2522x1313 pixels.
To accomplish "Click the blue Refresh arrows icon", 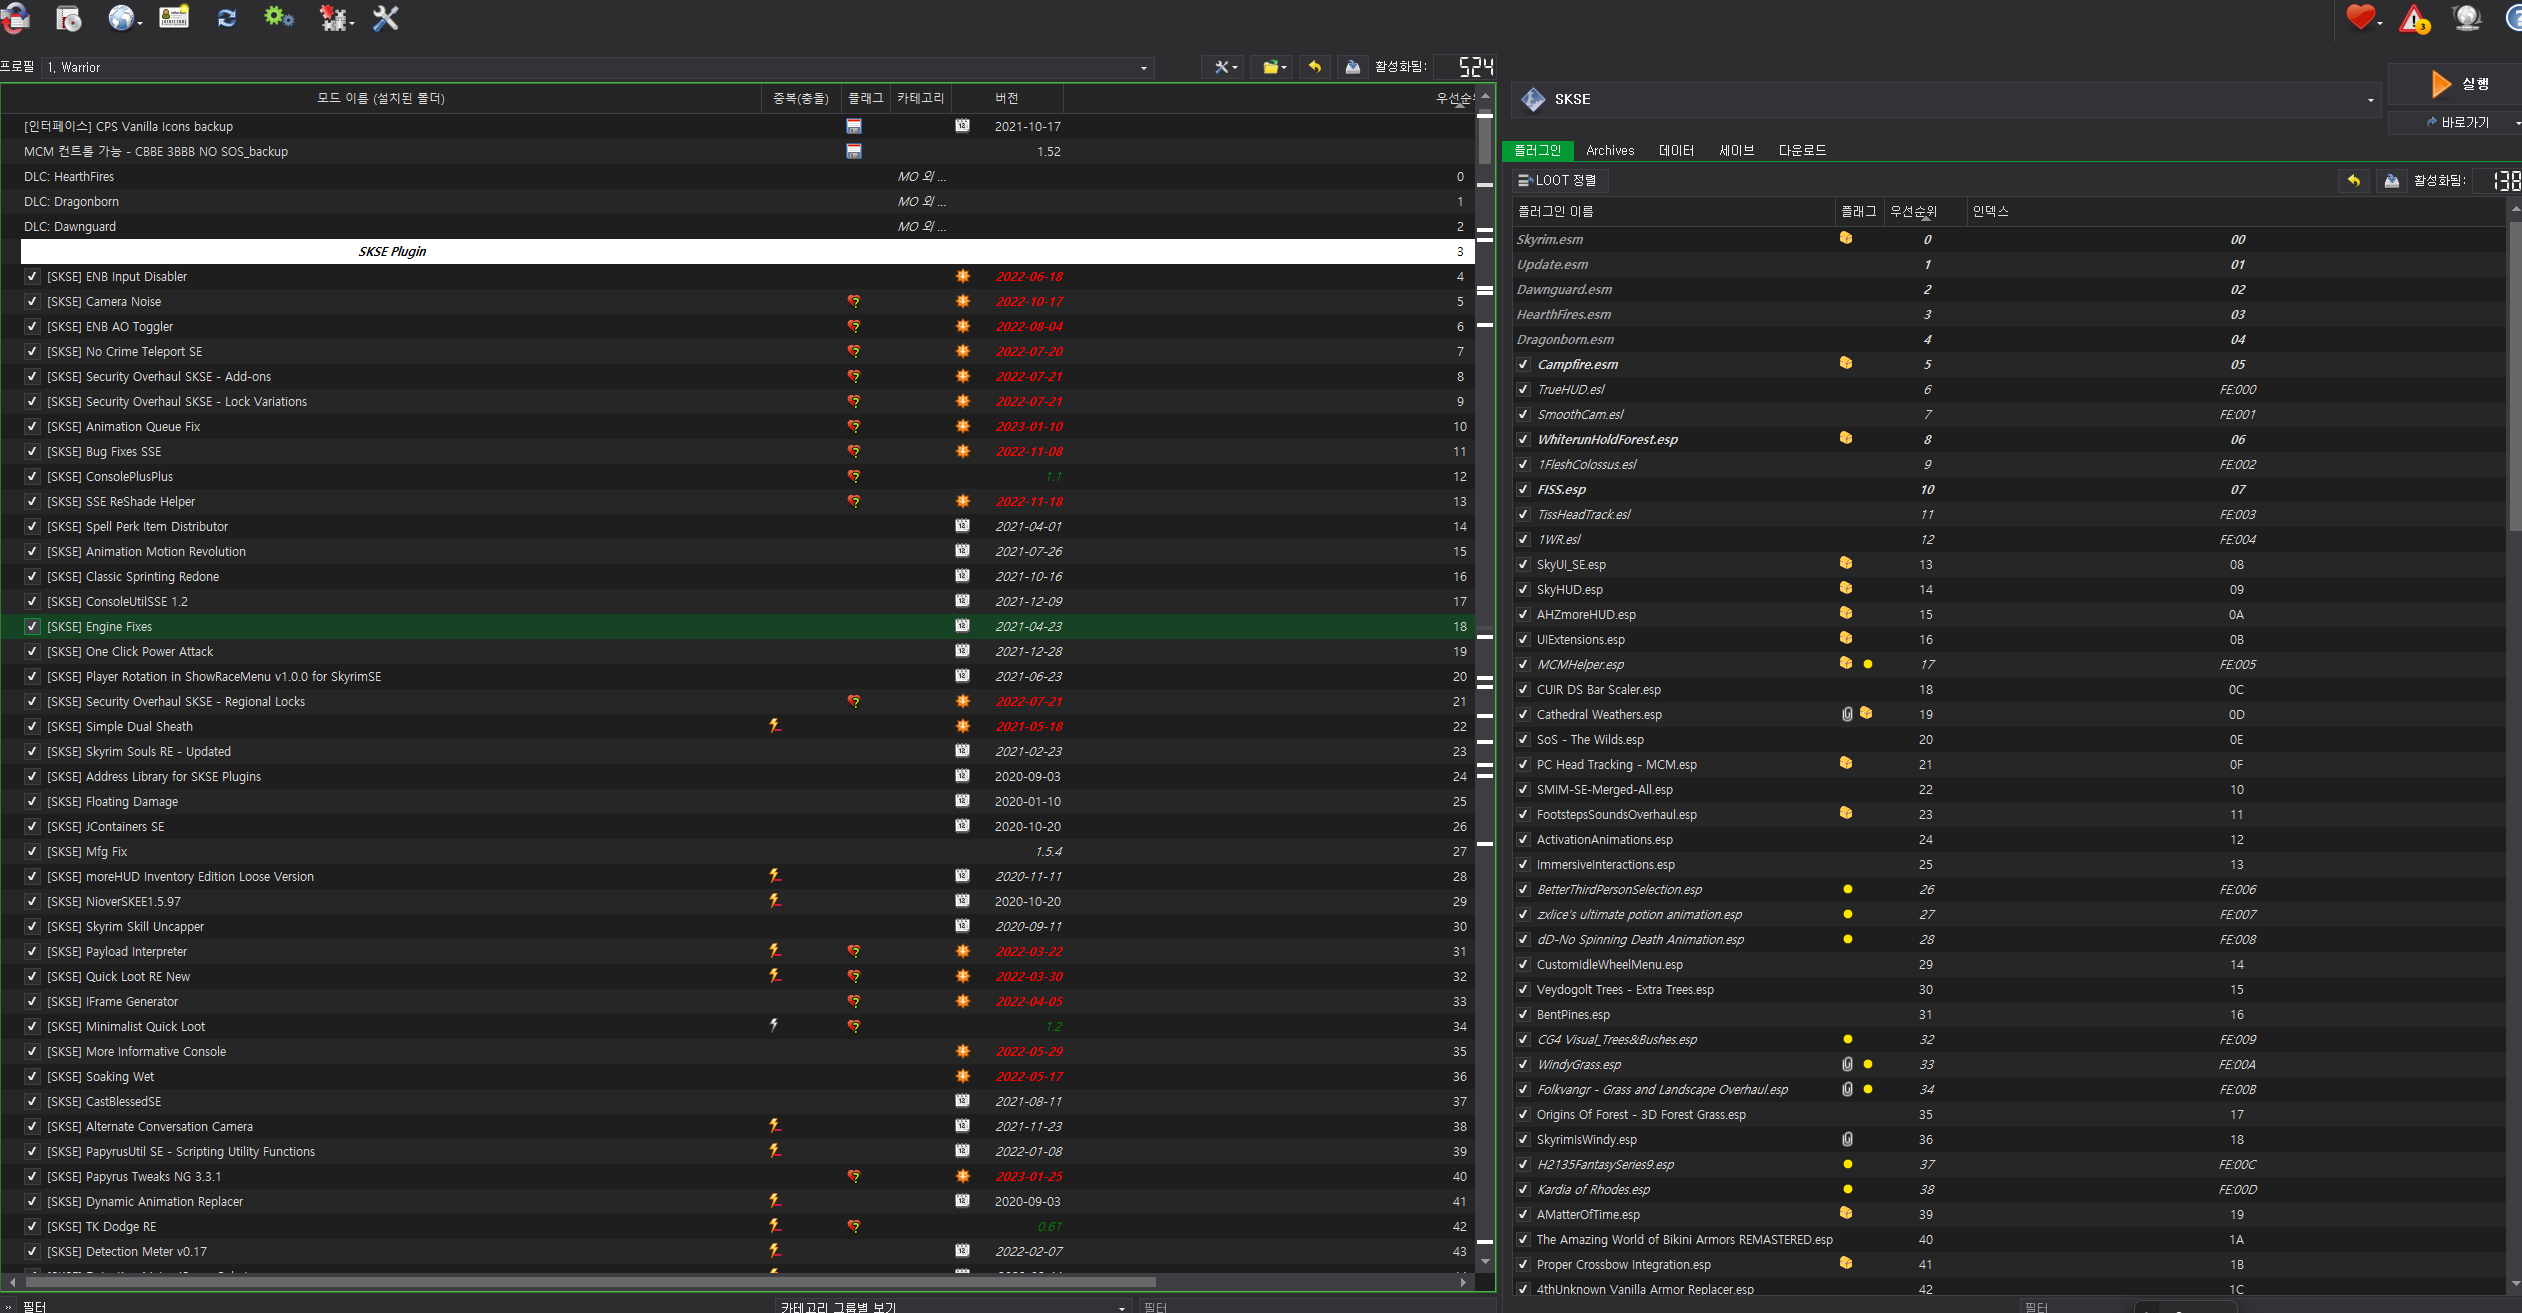I will pyautogui.click(x=227, y=18).
